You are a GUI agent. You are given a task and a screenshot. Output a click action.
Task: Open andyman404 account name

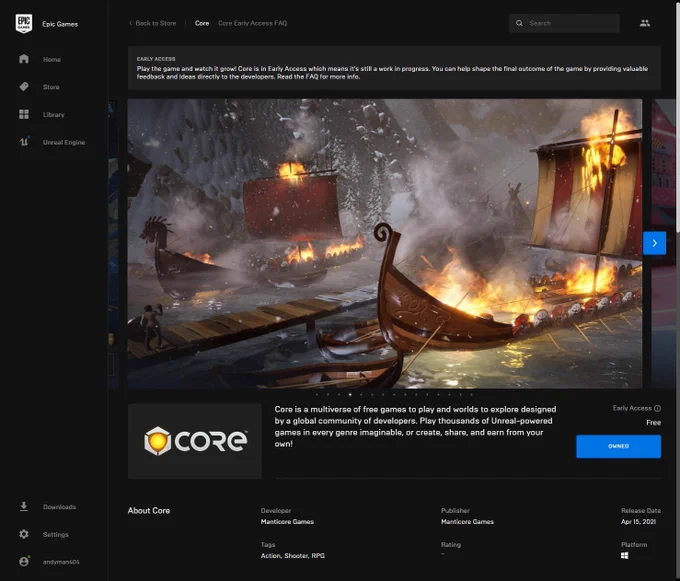(61, 562)
